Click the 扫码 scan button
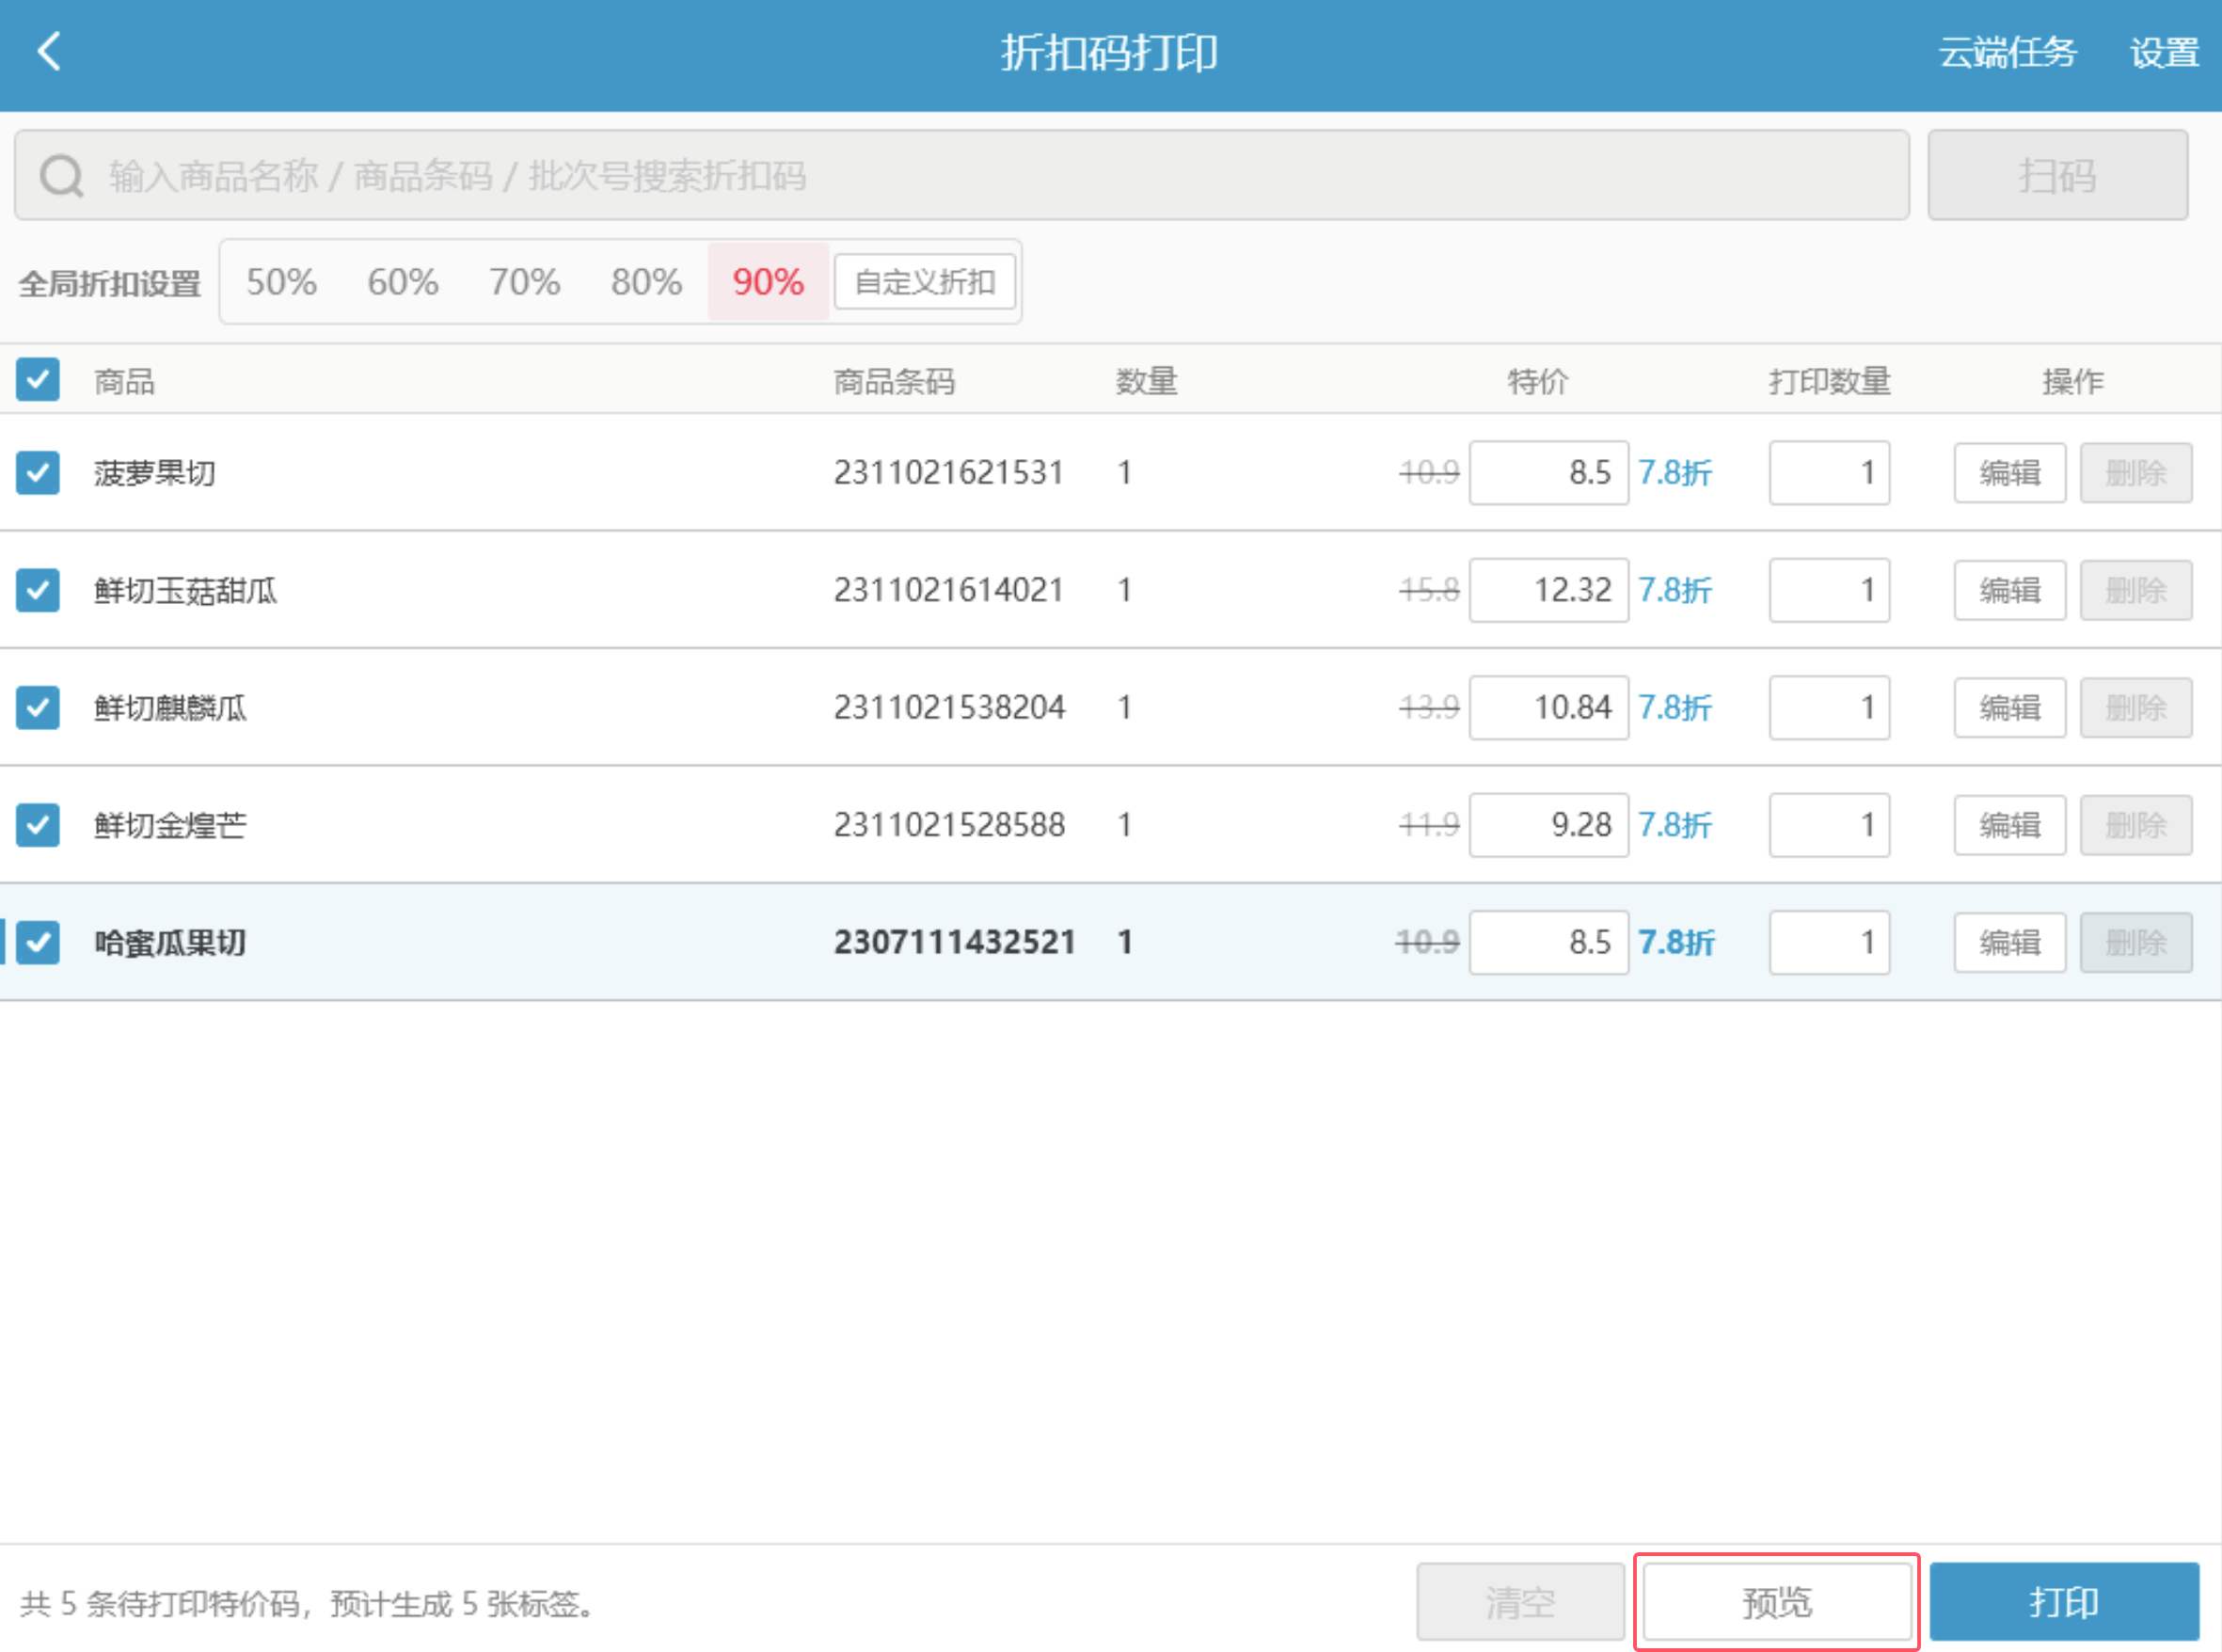 [x=2058, y=175]
